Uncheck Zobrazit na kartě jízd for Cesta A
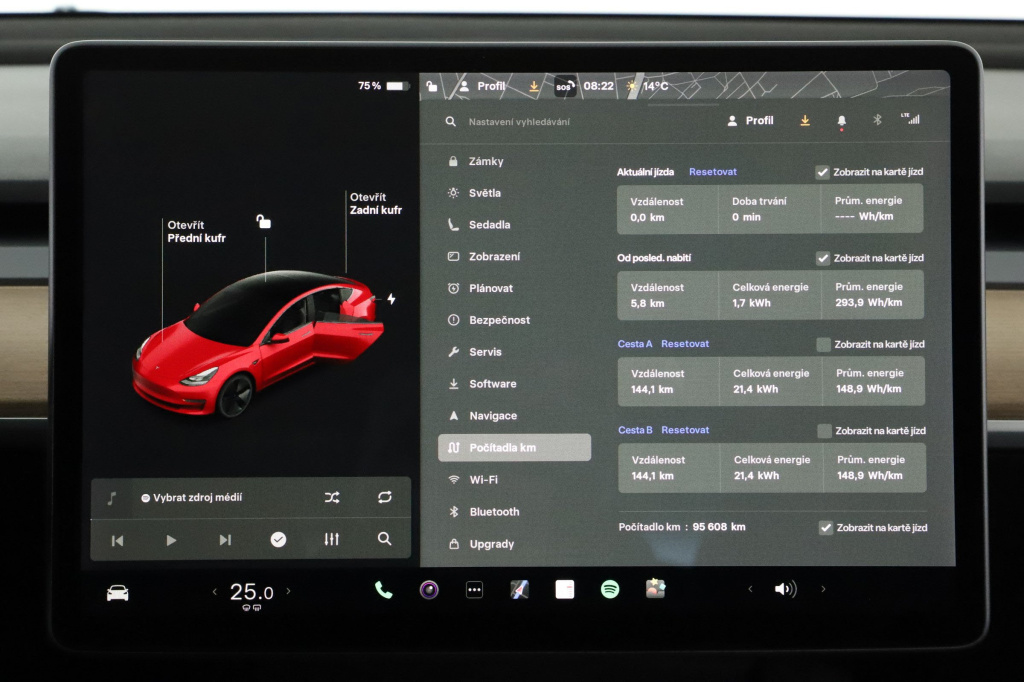1024x682 pixels. pos(823,344)
